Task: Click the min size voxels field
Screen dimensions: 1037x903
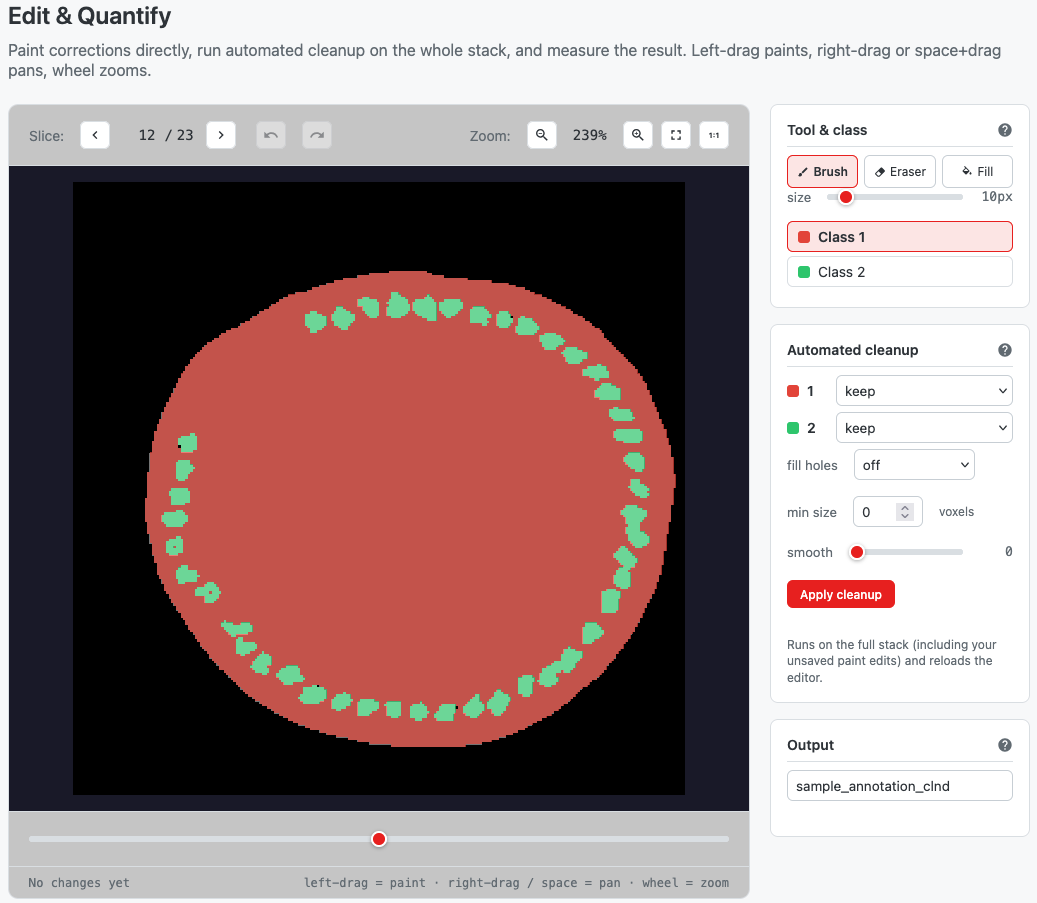Action: [888, 512]
